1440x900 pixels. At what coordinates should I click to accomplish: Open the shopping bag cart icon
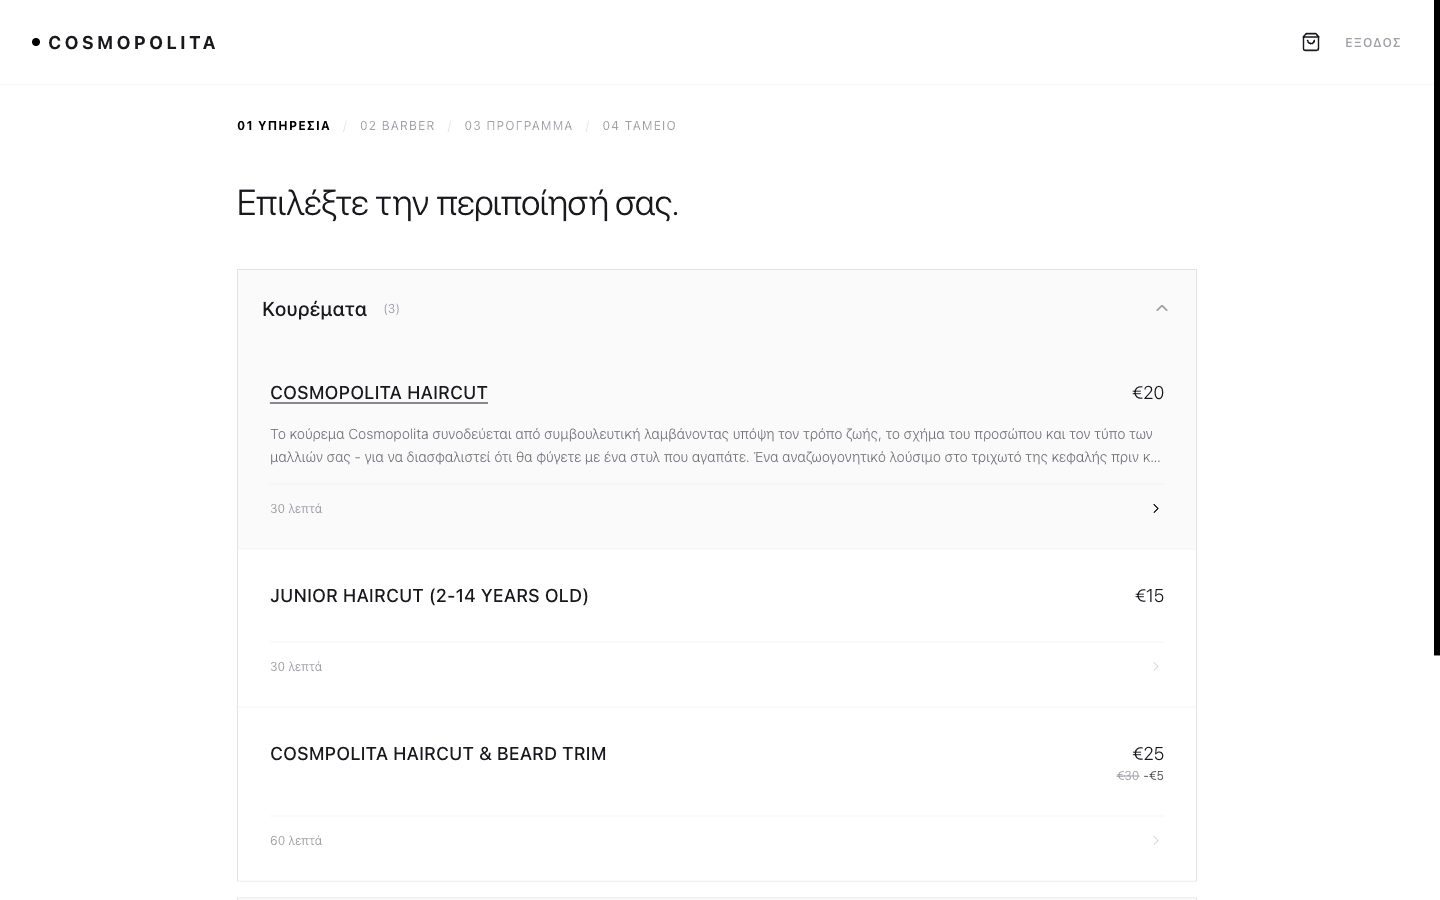pyautogui.click(x=1311, y=42)
